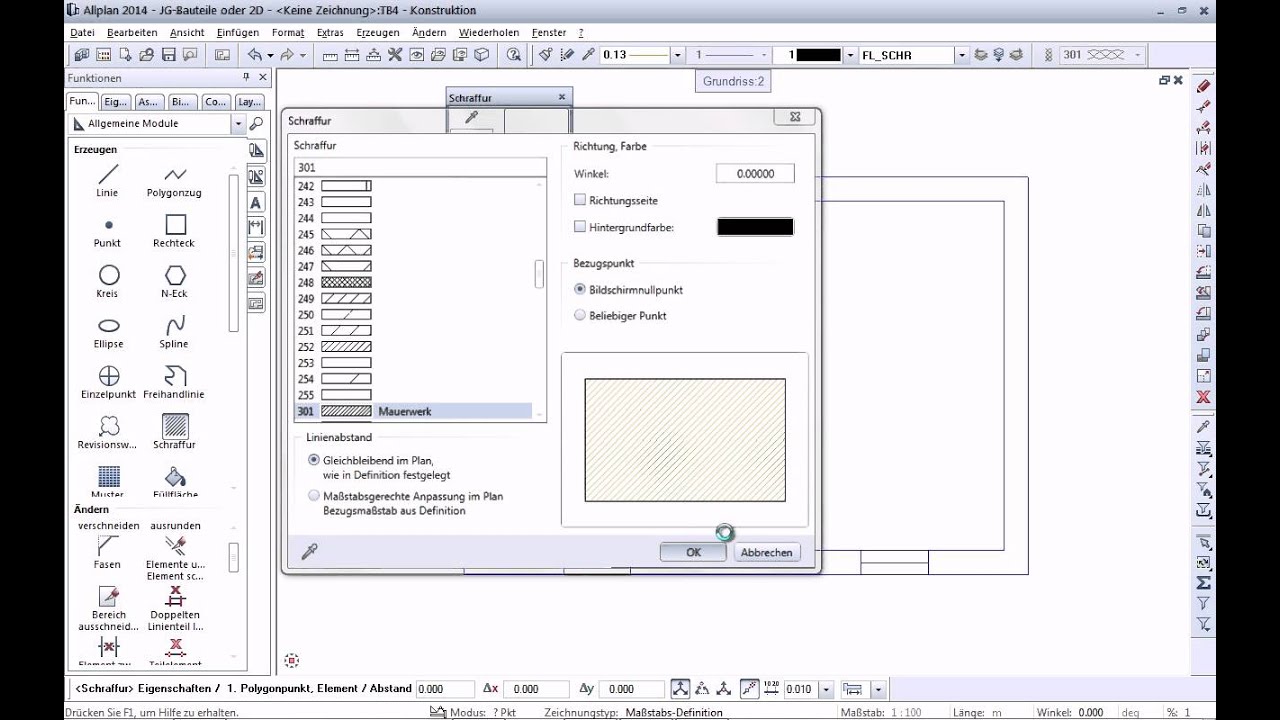Screen dimensions: 1280x720
Task: Select the Spline tool
Action: click(174, 332)
